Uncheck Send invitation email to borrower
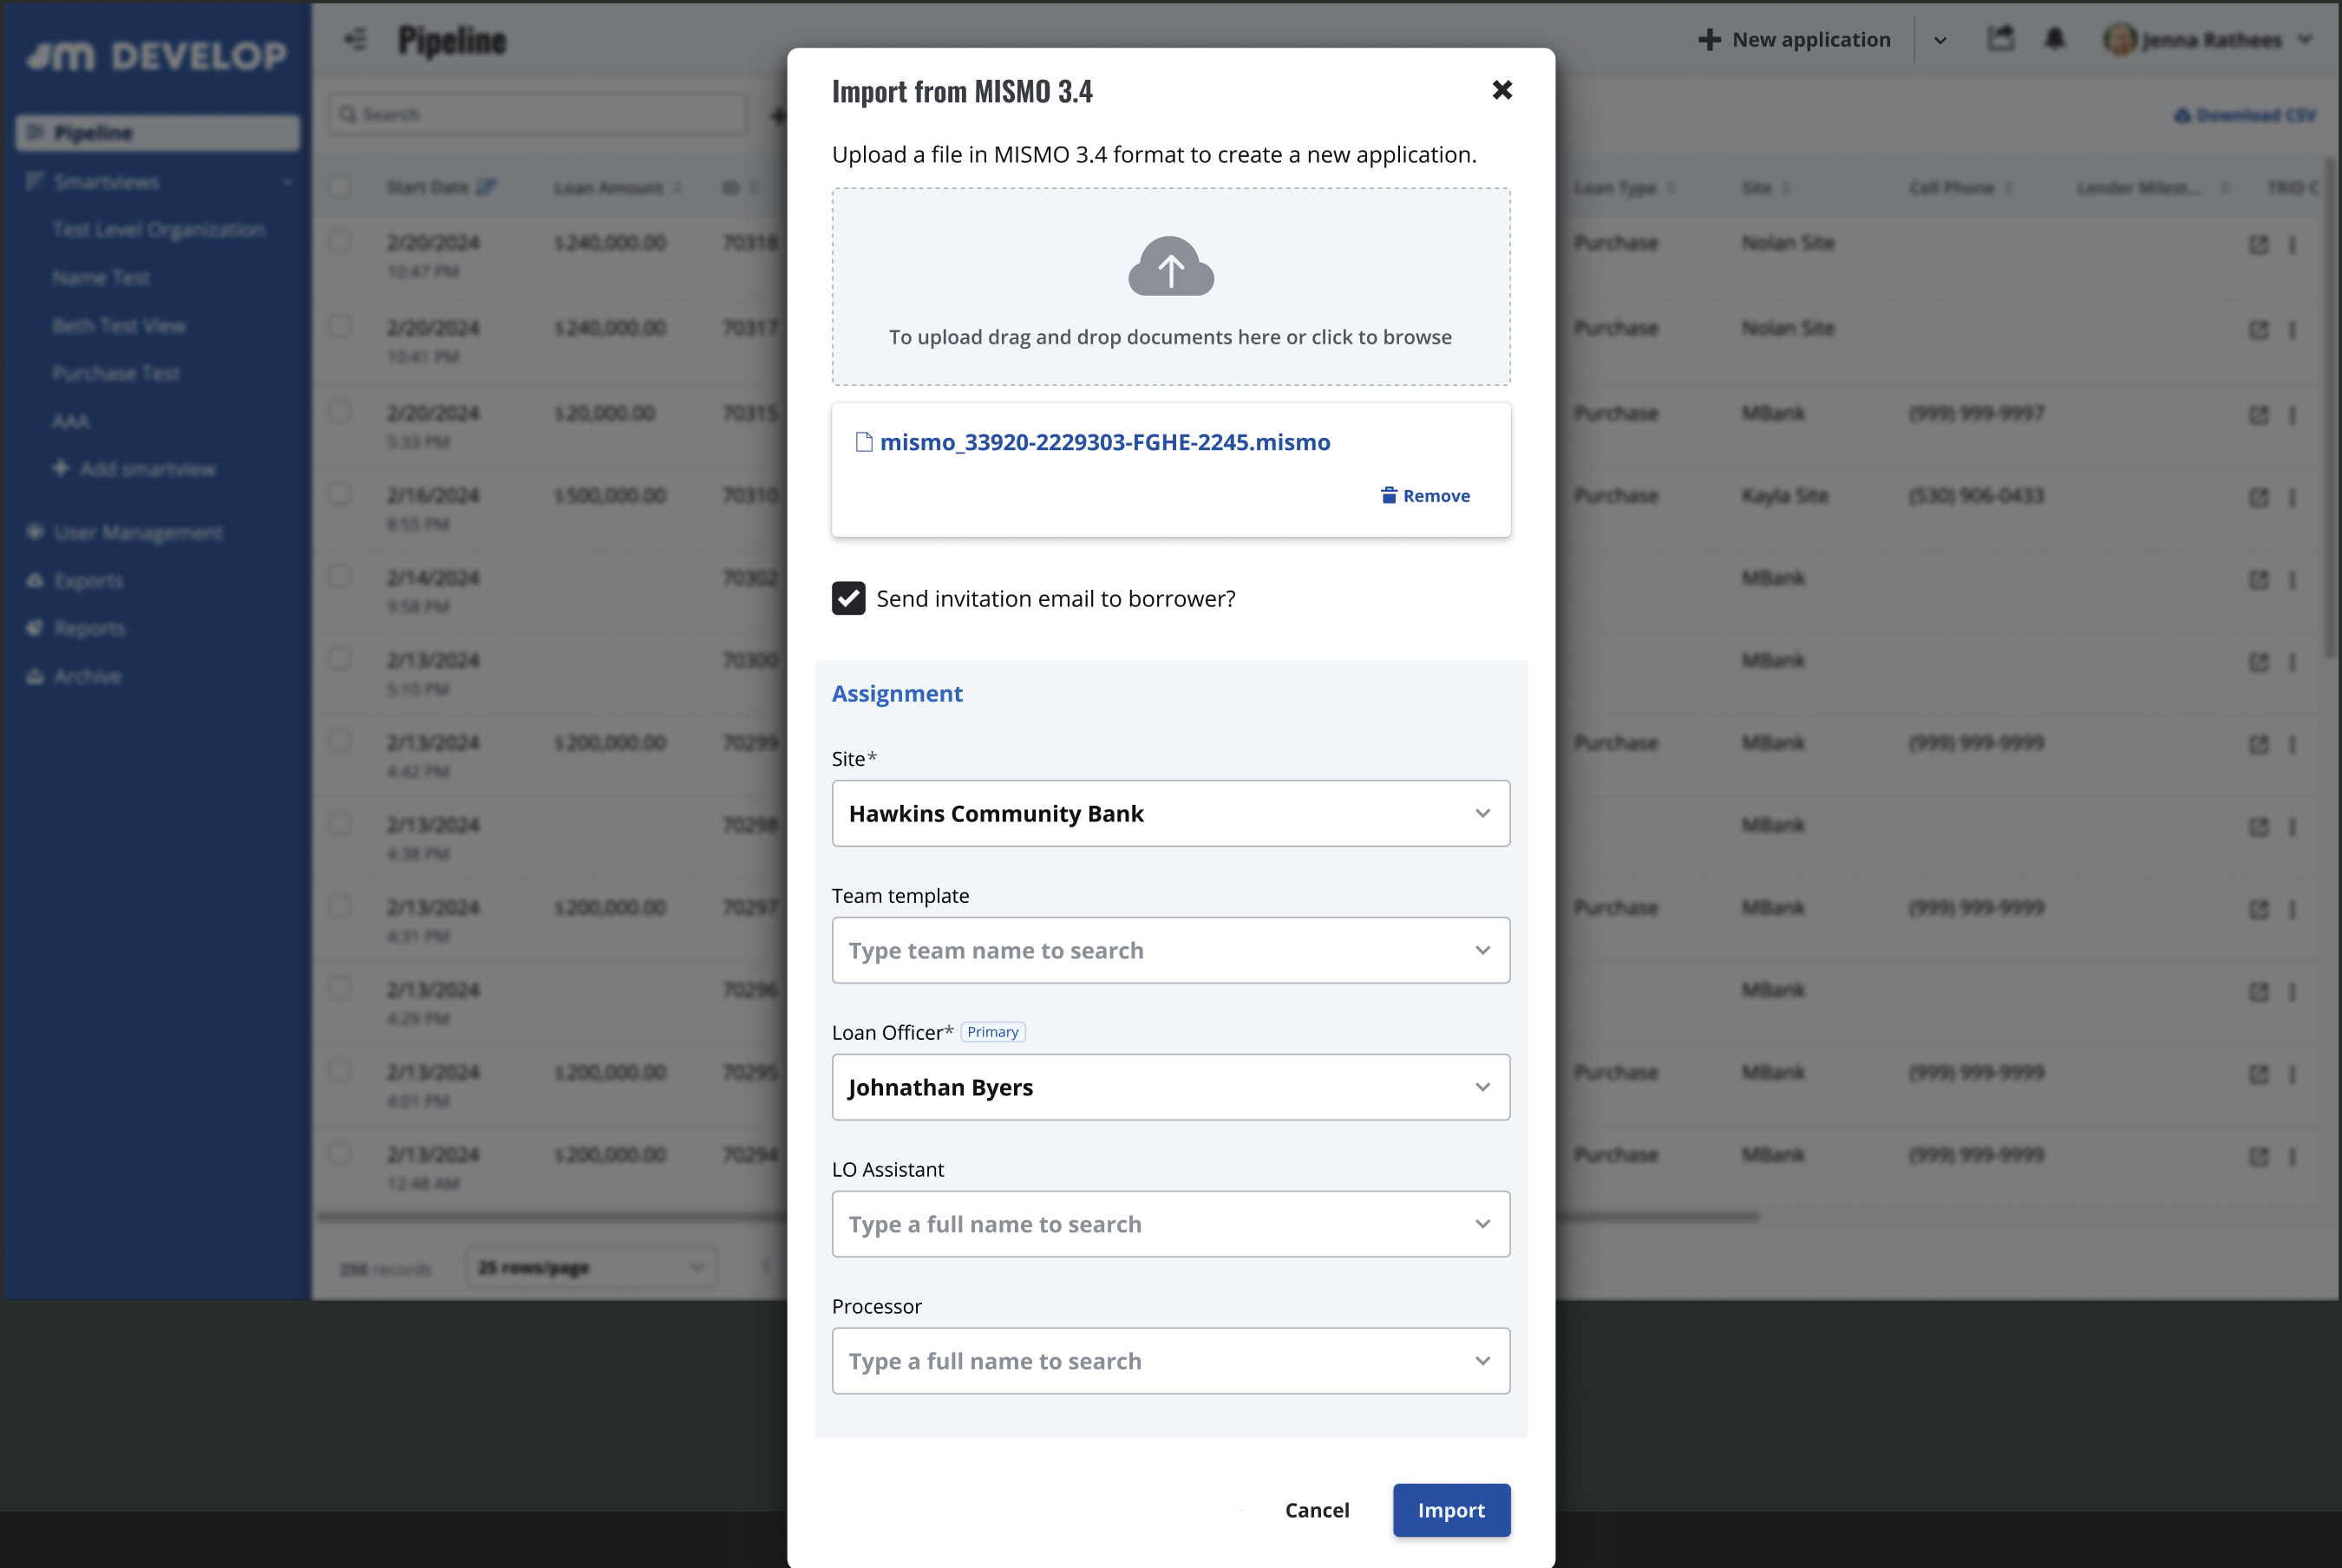Screen dimensions: 2342x1568 848,598
